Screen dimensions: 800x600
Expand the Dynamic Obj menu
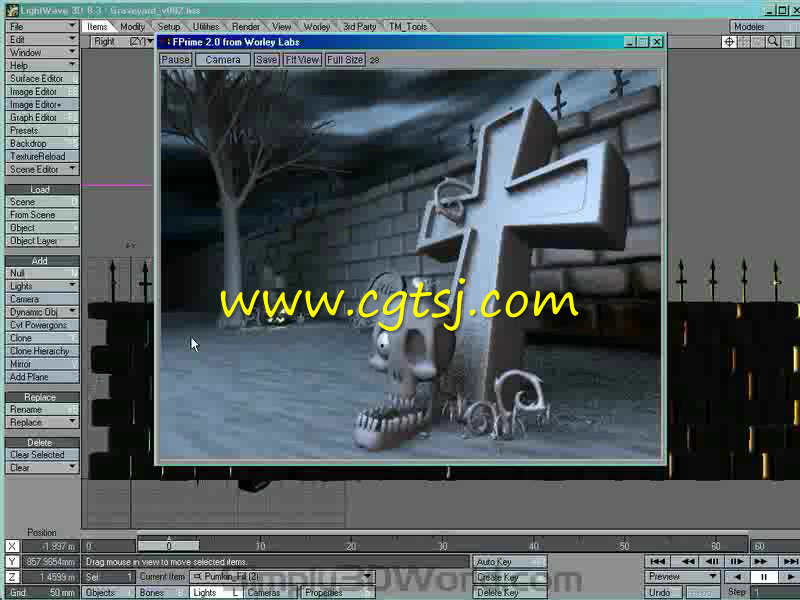(42, 312)
